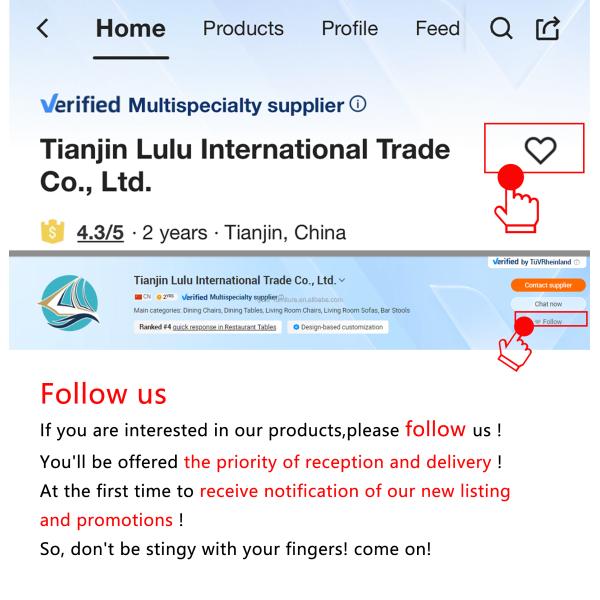Go back using the left arrow
The image size is (600, 600).
click(42, 29)
